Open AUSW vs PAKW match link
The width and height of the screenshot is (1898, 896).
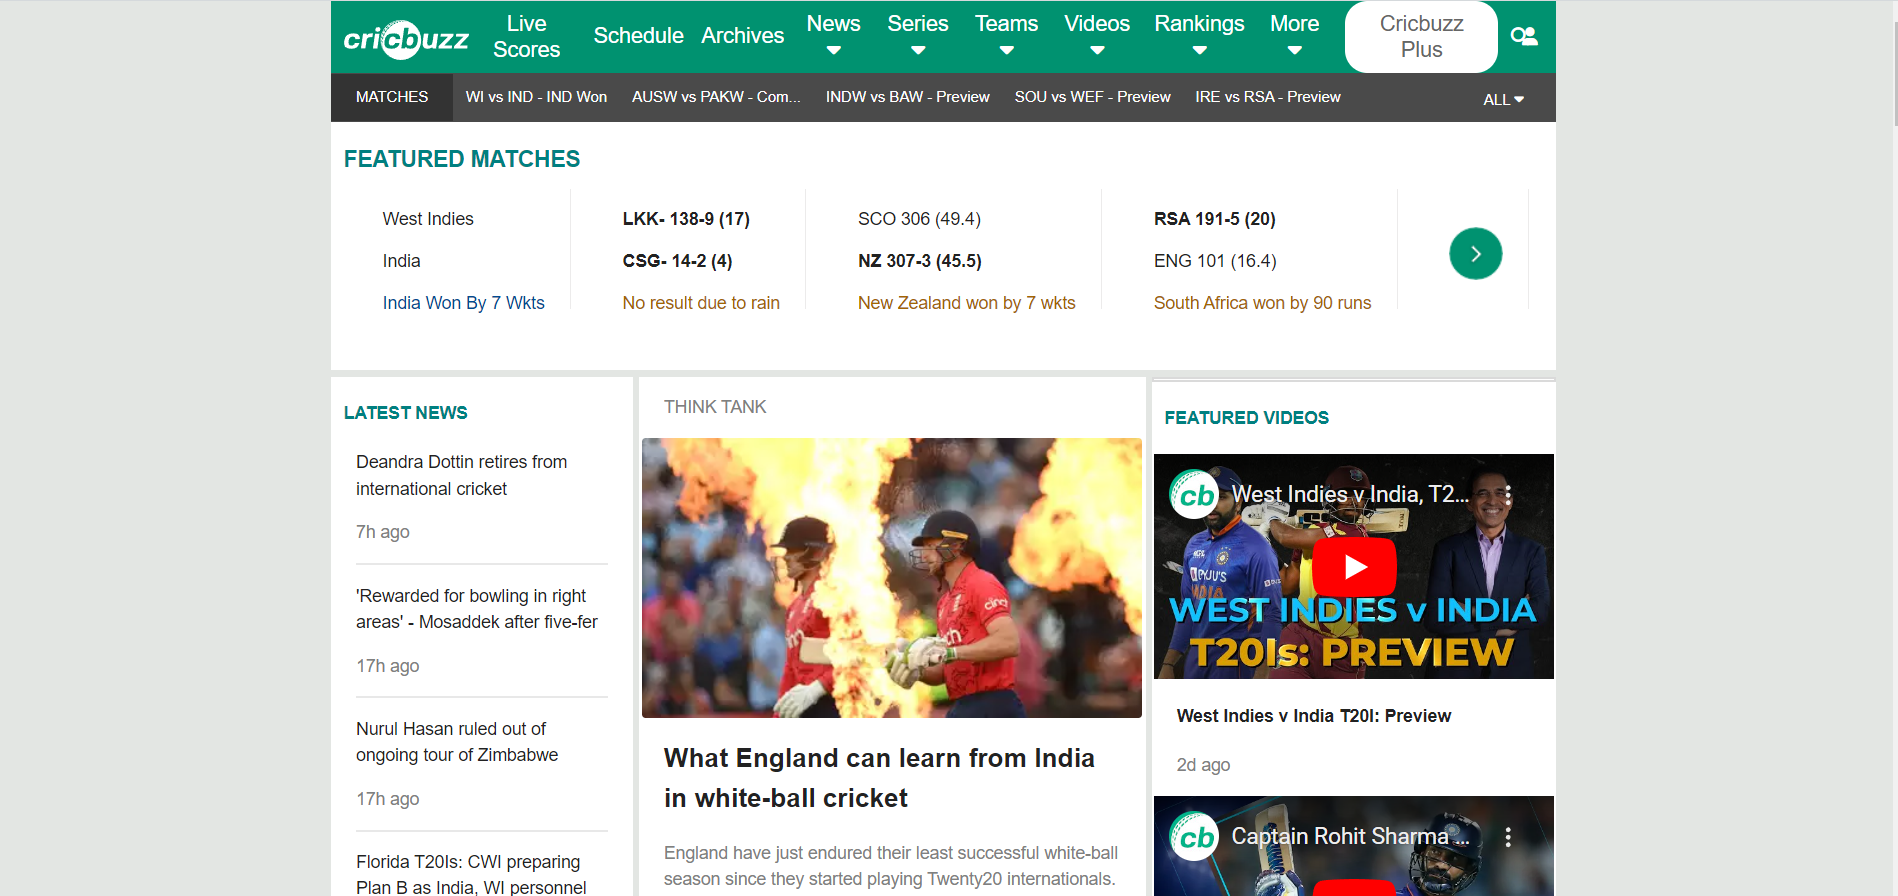716,97
